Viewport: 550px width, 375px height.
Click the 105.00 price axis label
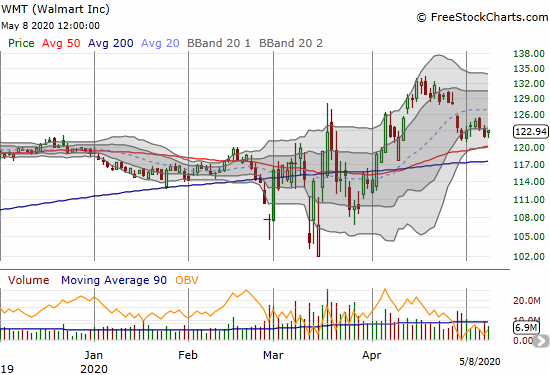(529, 236)
